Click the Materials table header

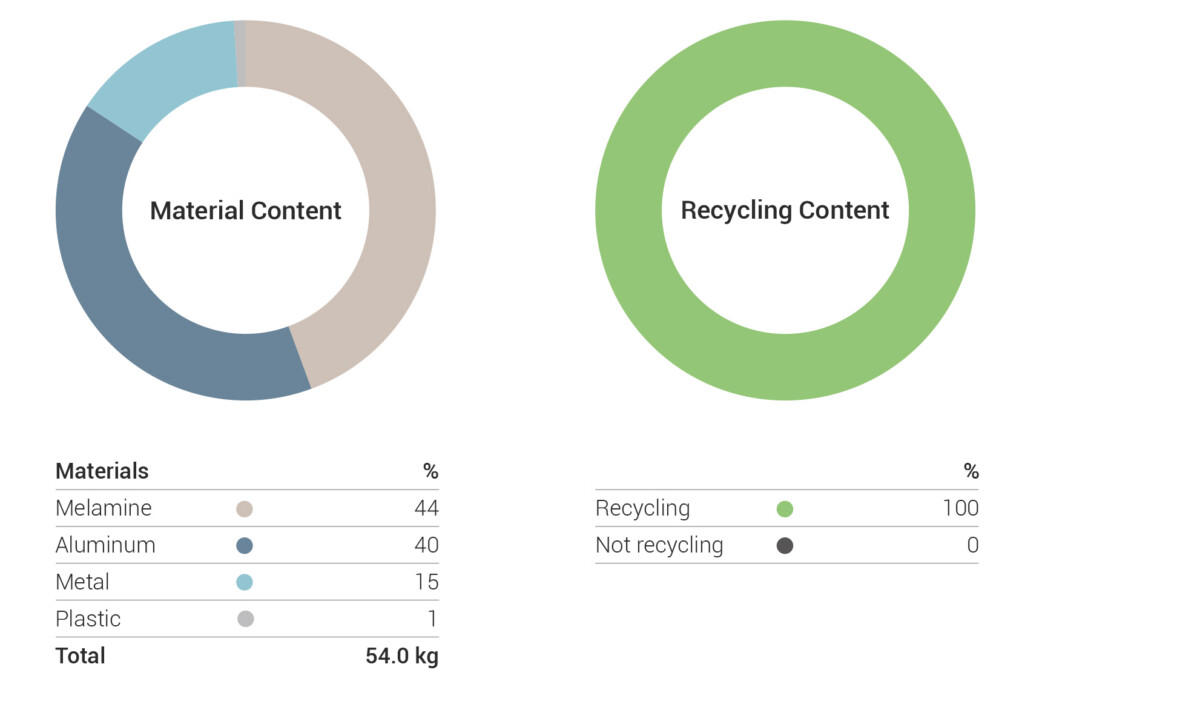point(102,471)
